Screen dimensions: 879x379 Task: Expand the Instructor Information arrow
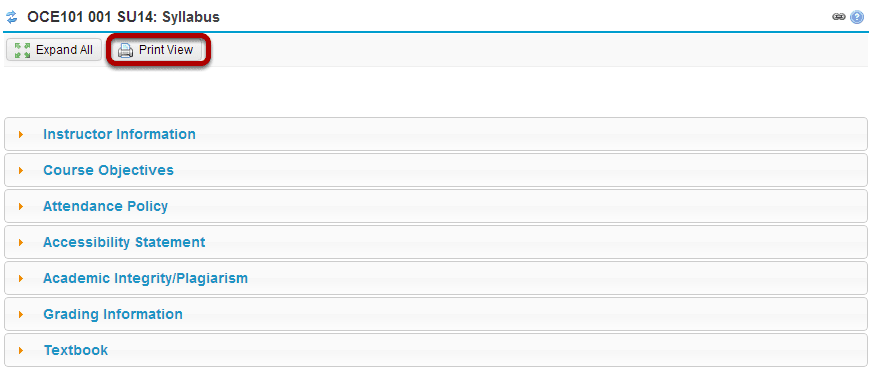21,135
